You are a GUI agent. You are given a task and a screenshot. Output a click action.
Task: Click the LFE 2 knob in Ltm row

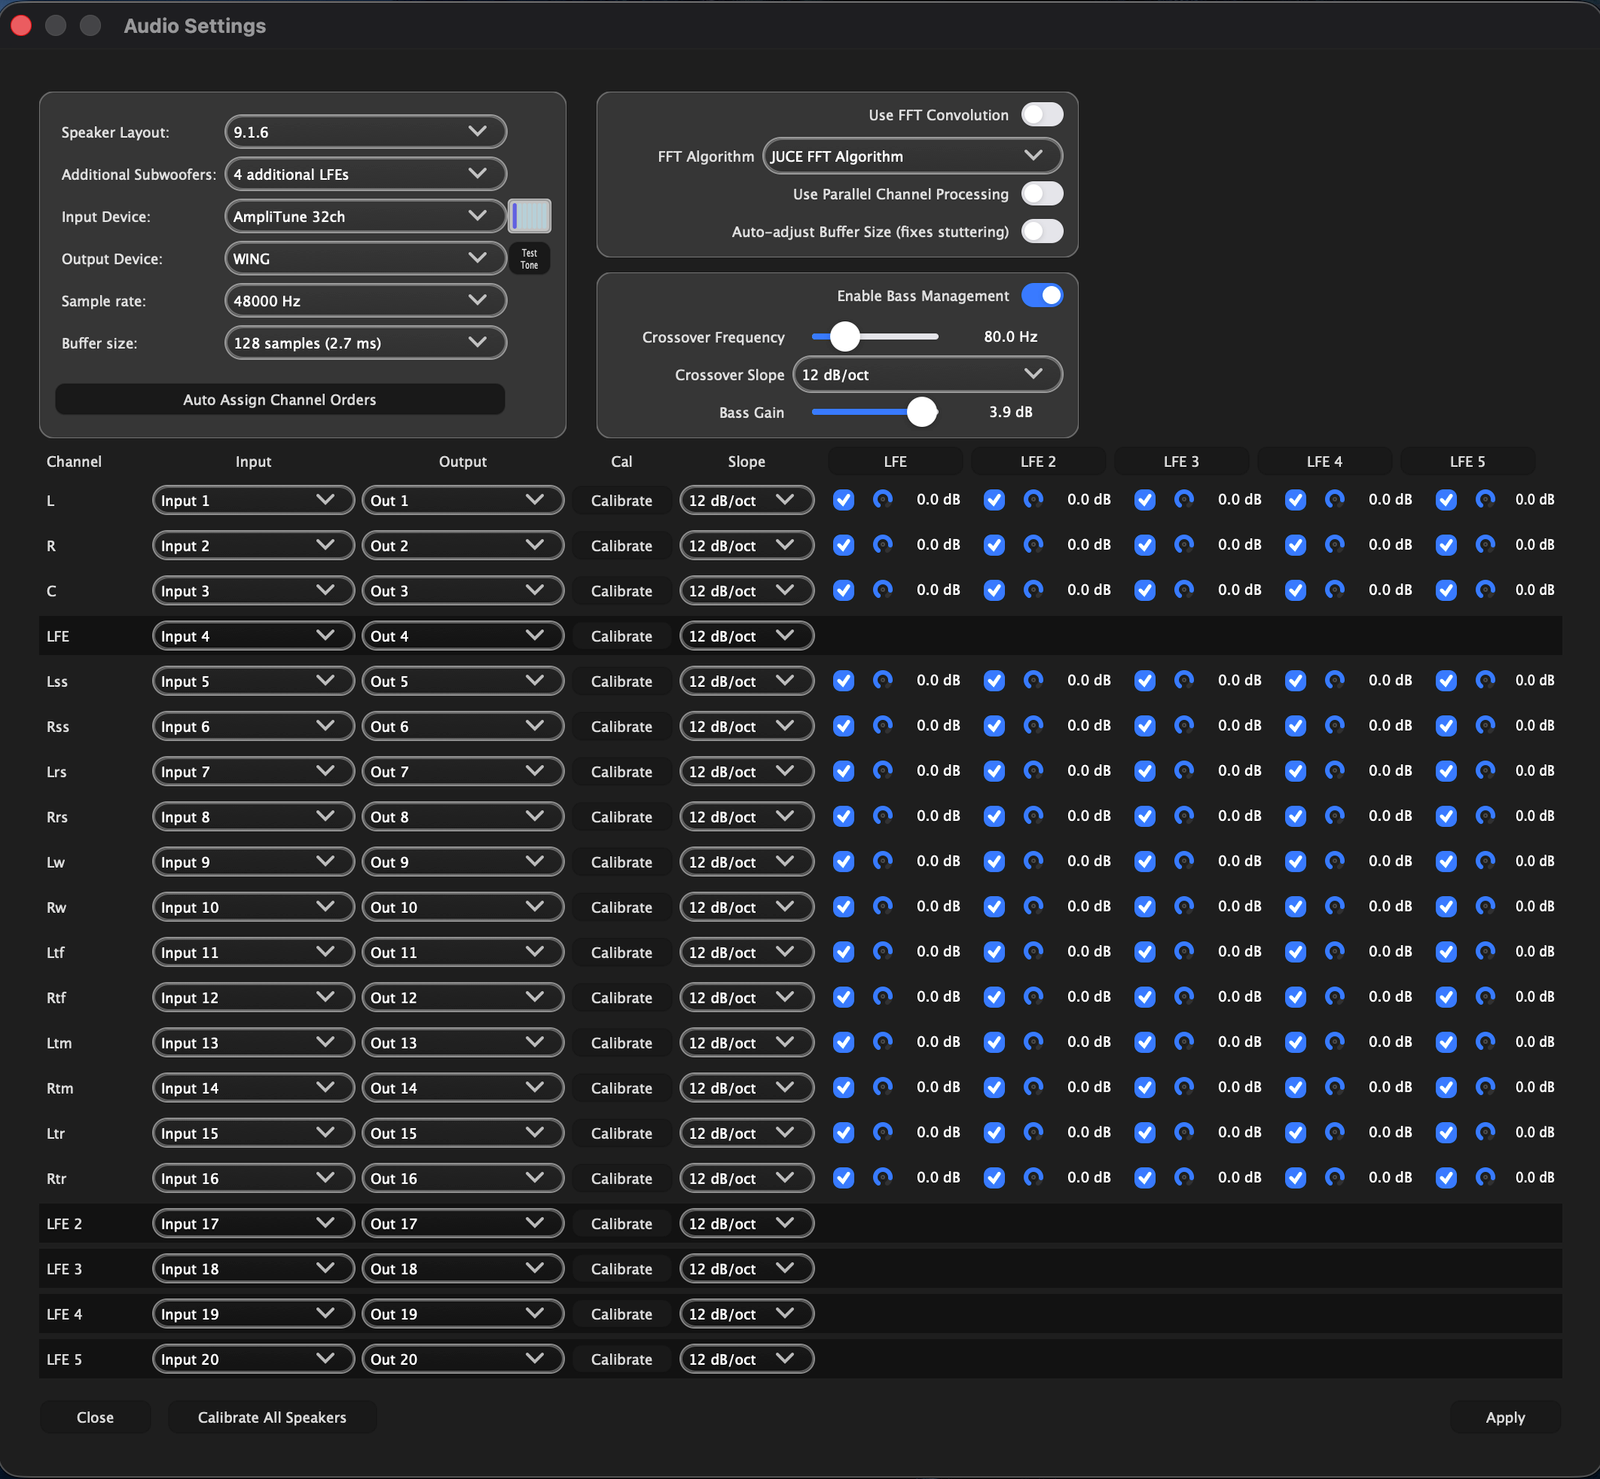[x=1033, y=1042]
